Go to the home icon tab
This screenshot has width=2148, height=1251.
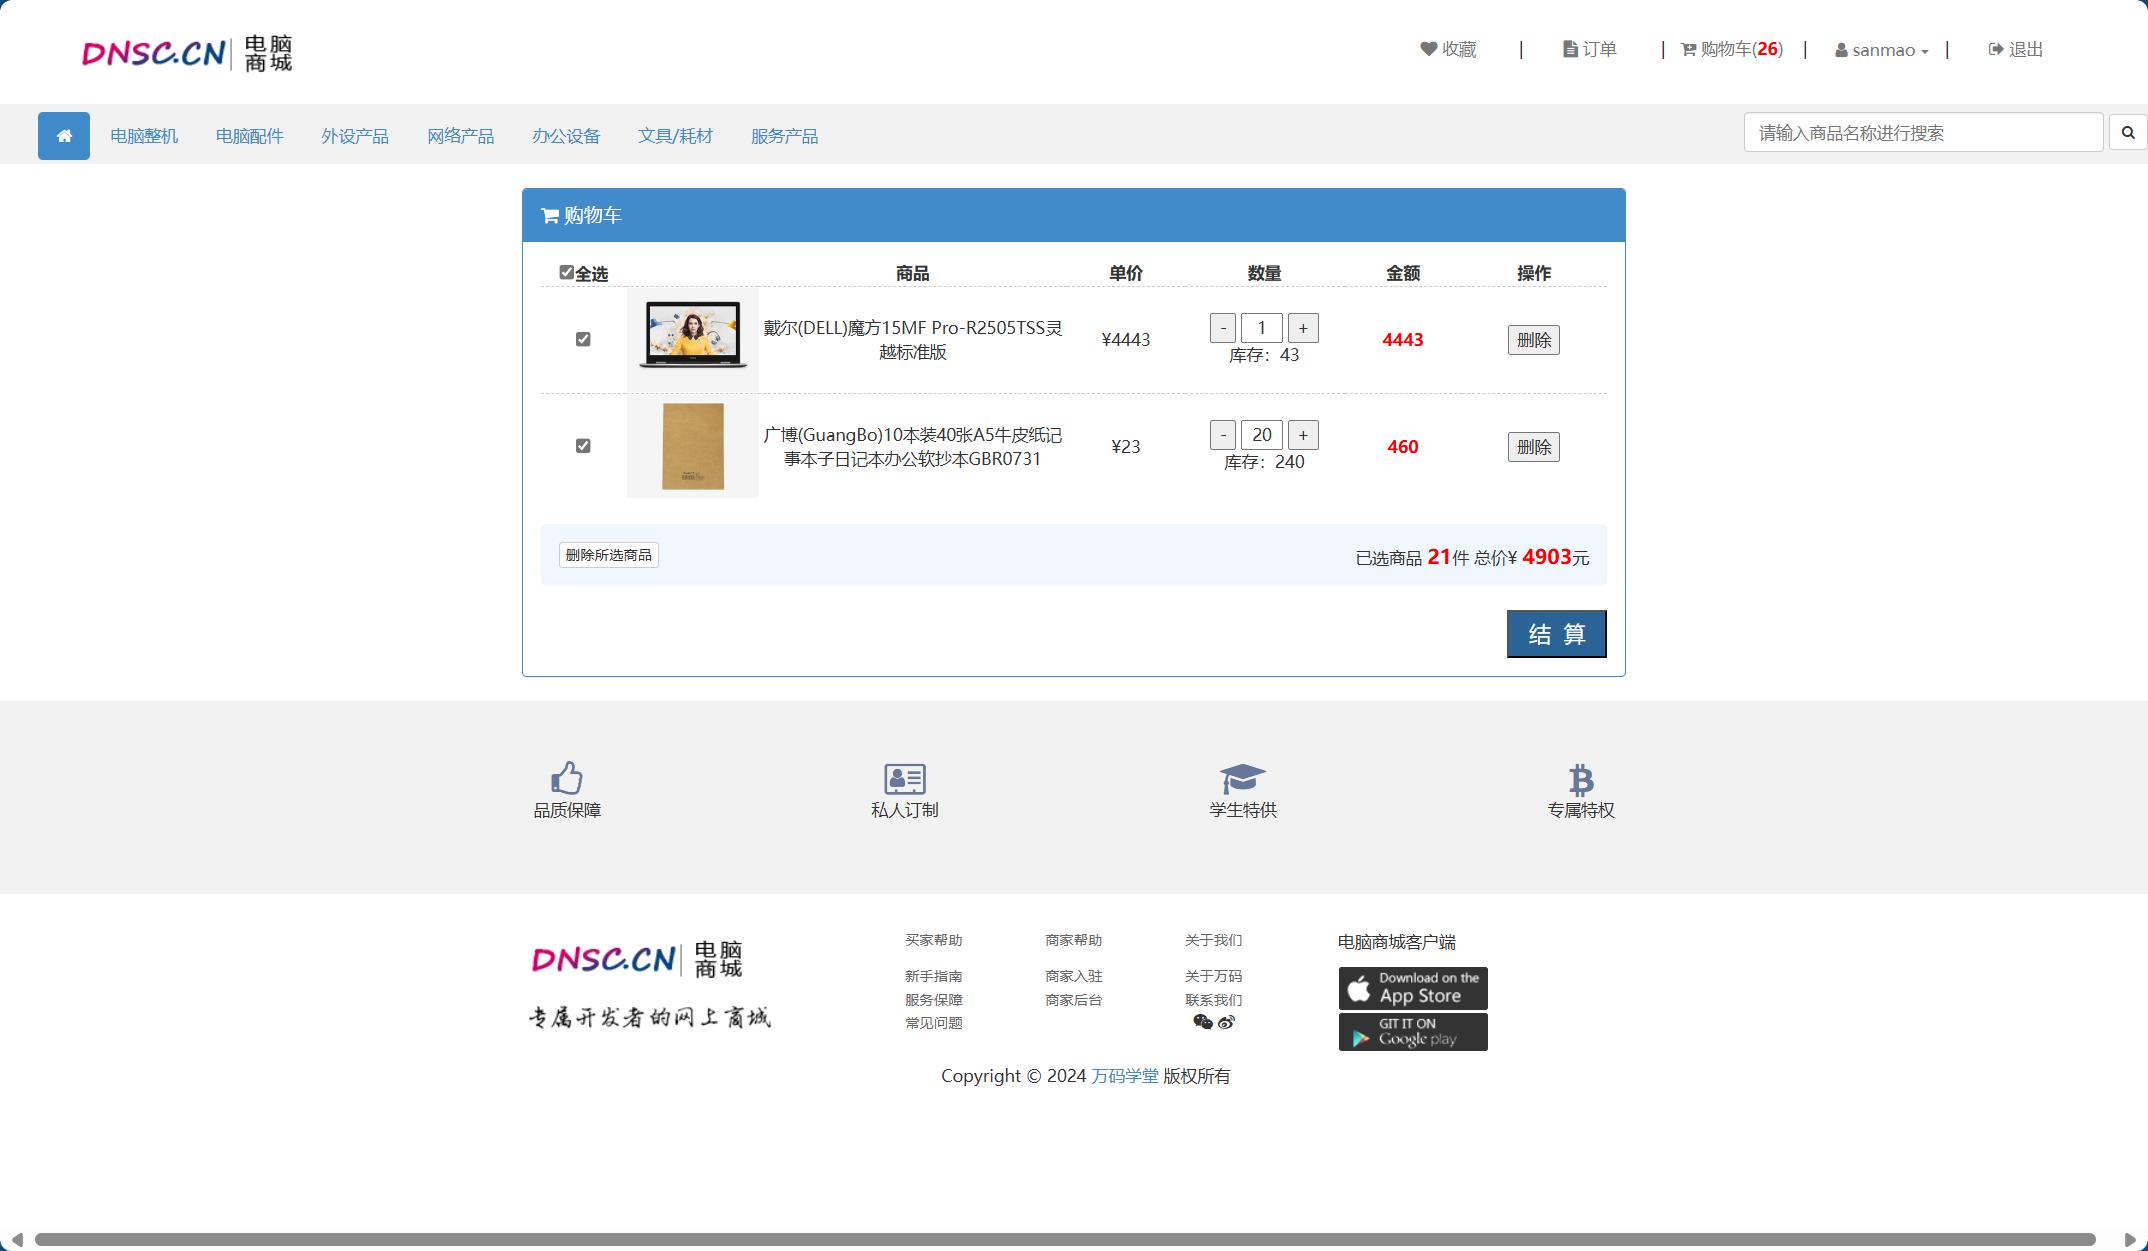tap(64, 136)
